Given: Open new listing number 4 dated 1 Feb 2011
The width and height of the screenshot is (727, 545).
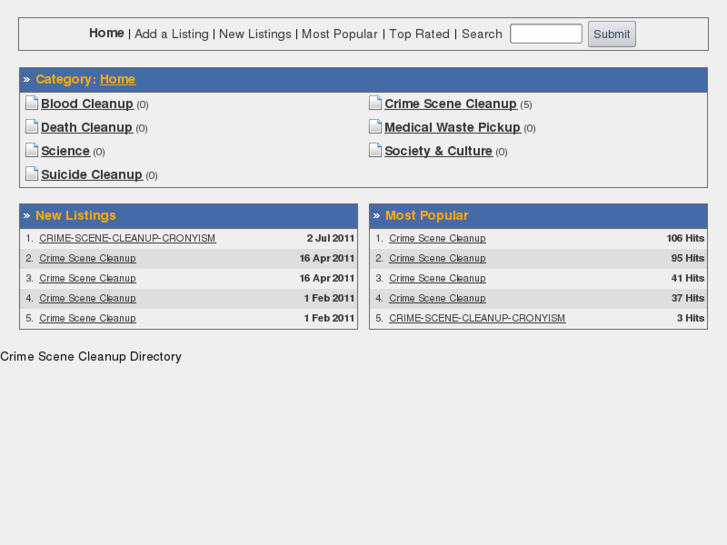Looking at the screenshot, I should 88,298.
